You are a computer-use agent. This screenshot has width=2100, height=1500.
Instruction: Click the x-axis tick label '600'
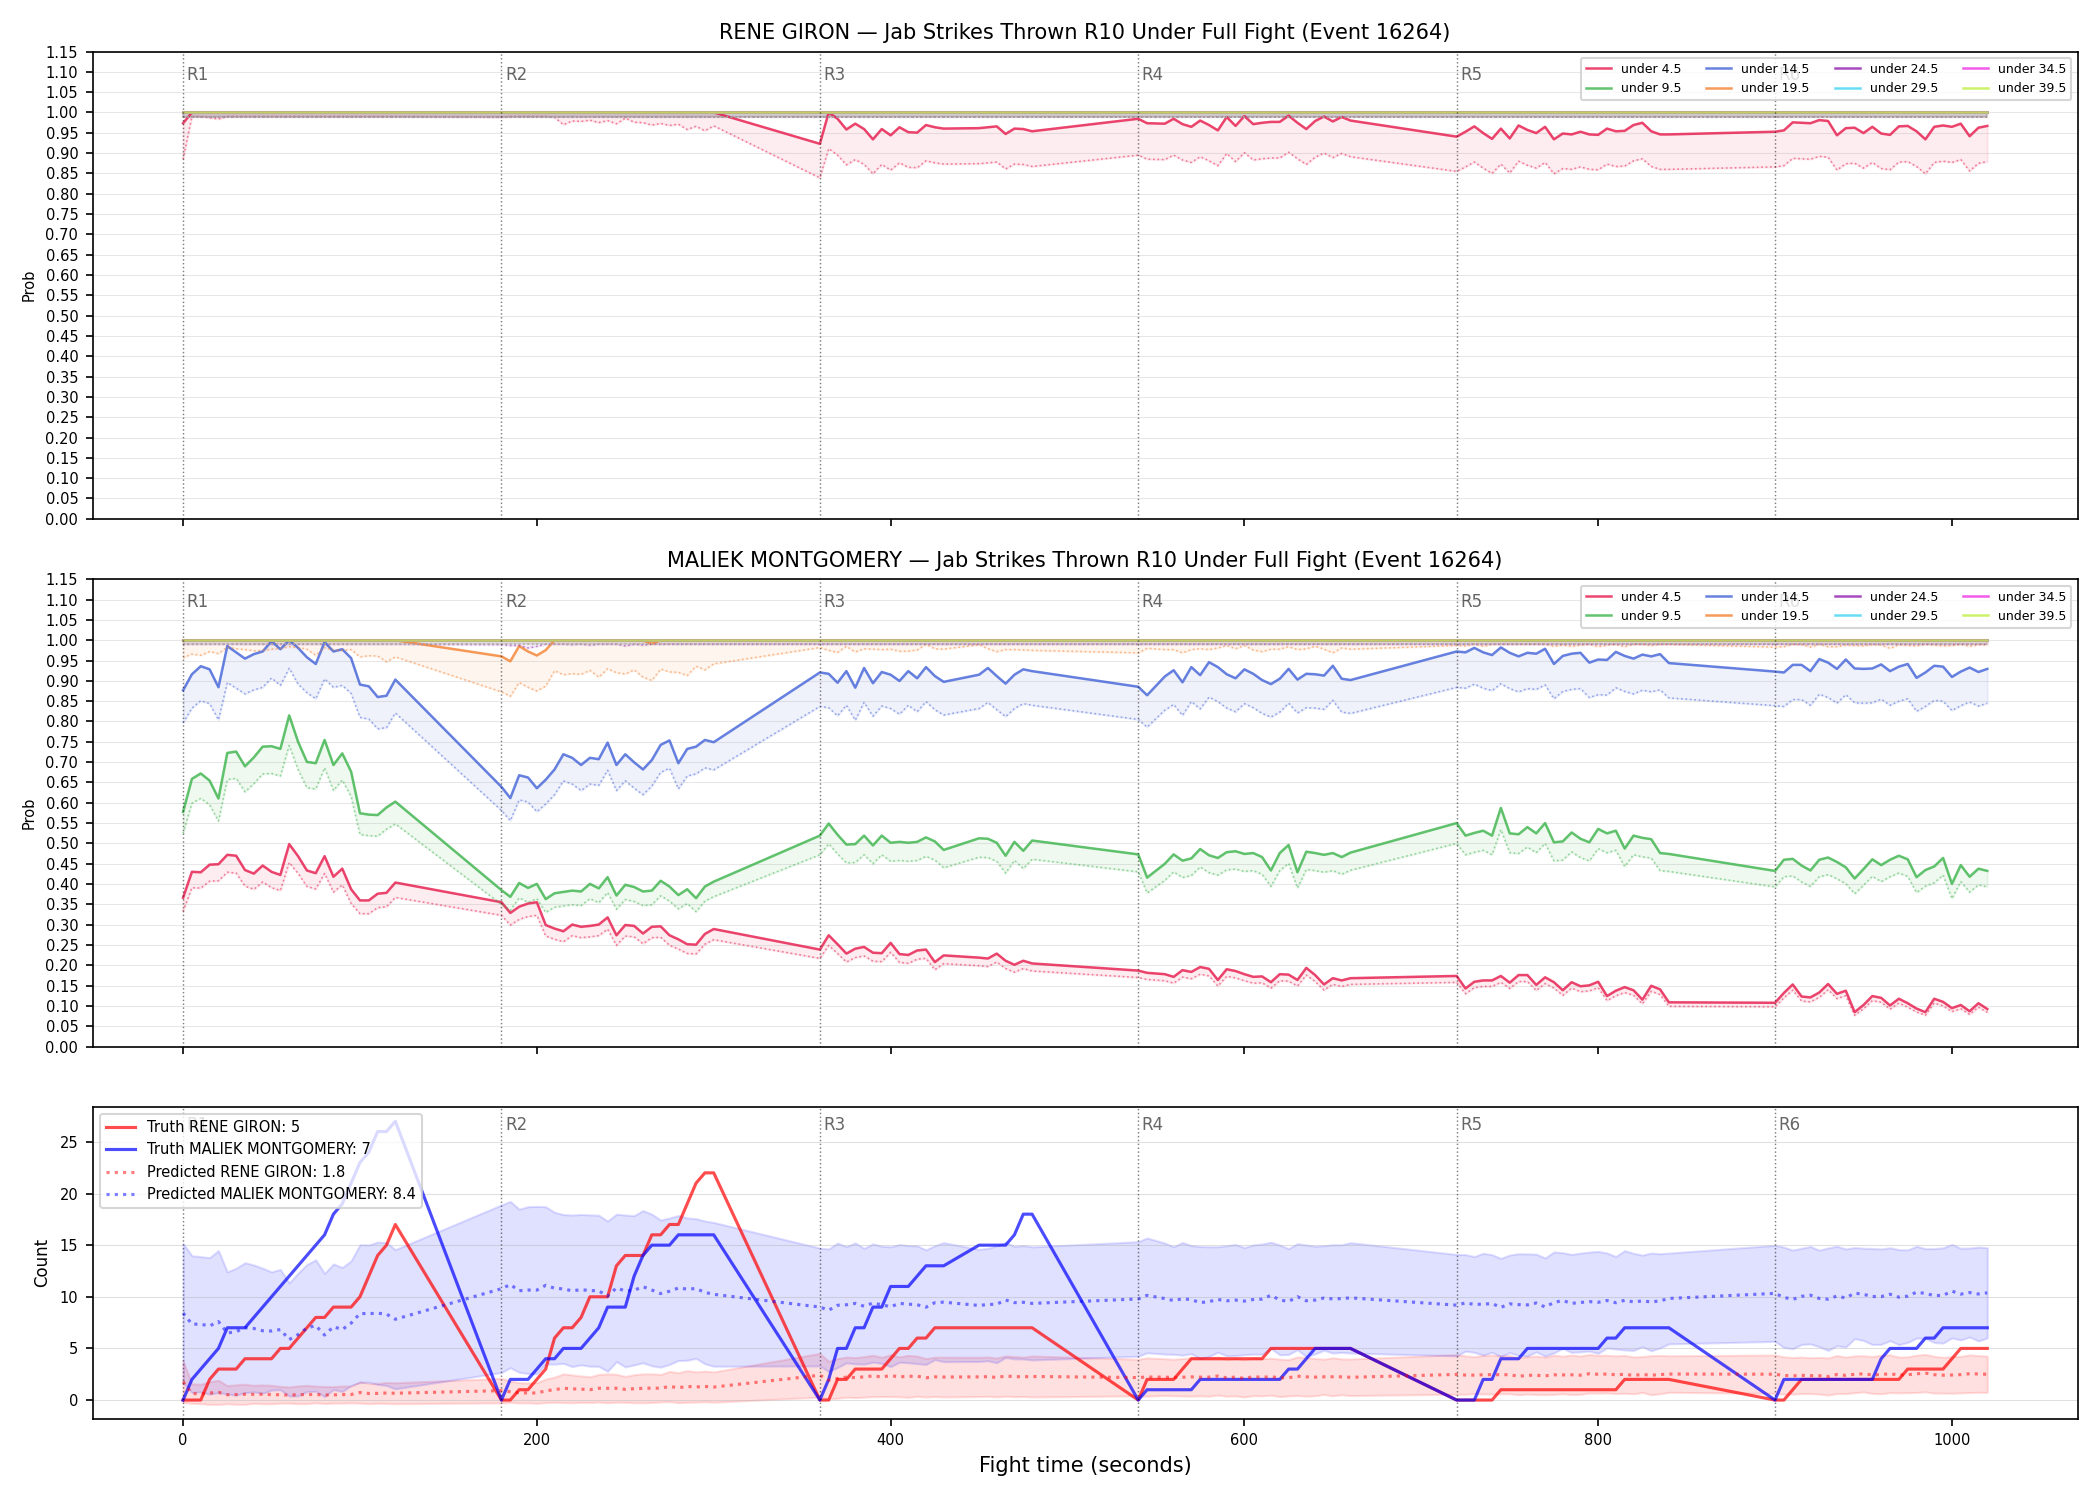click(1244, 1439)
